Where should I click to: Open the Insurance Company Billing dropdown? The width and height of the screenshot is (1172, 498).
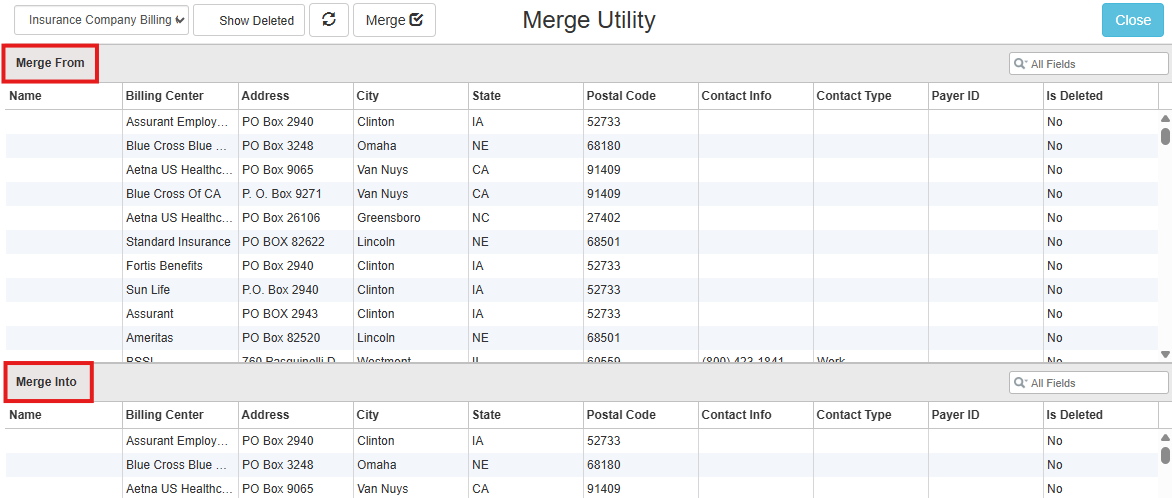coord(102,20)
